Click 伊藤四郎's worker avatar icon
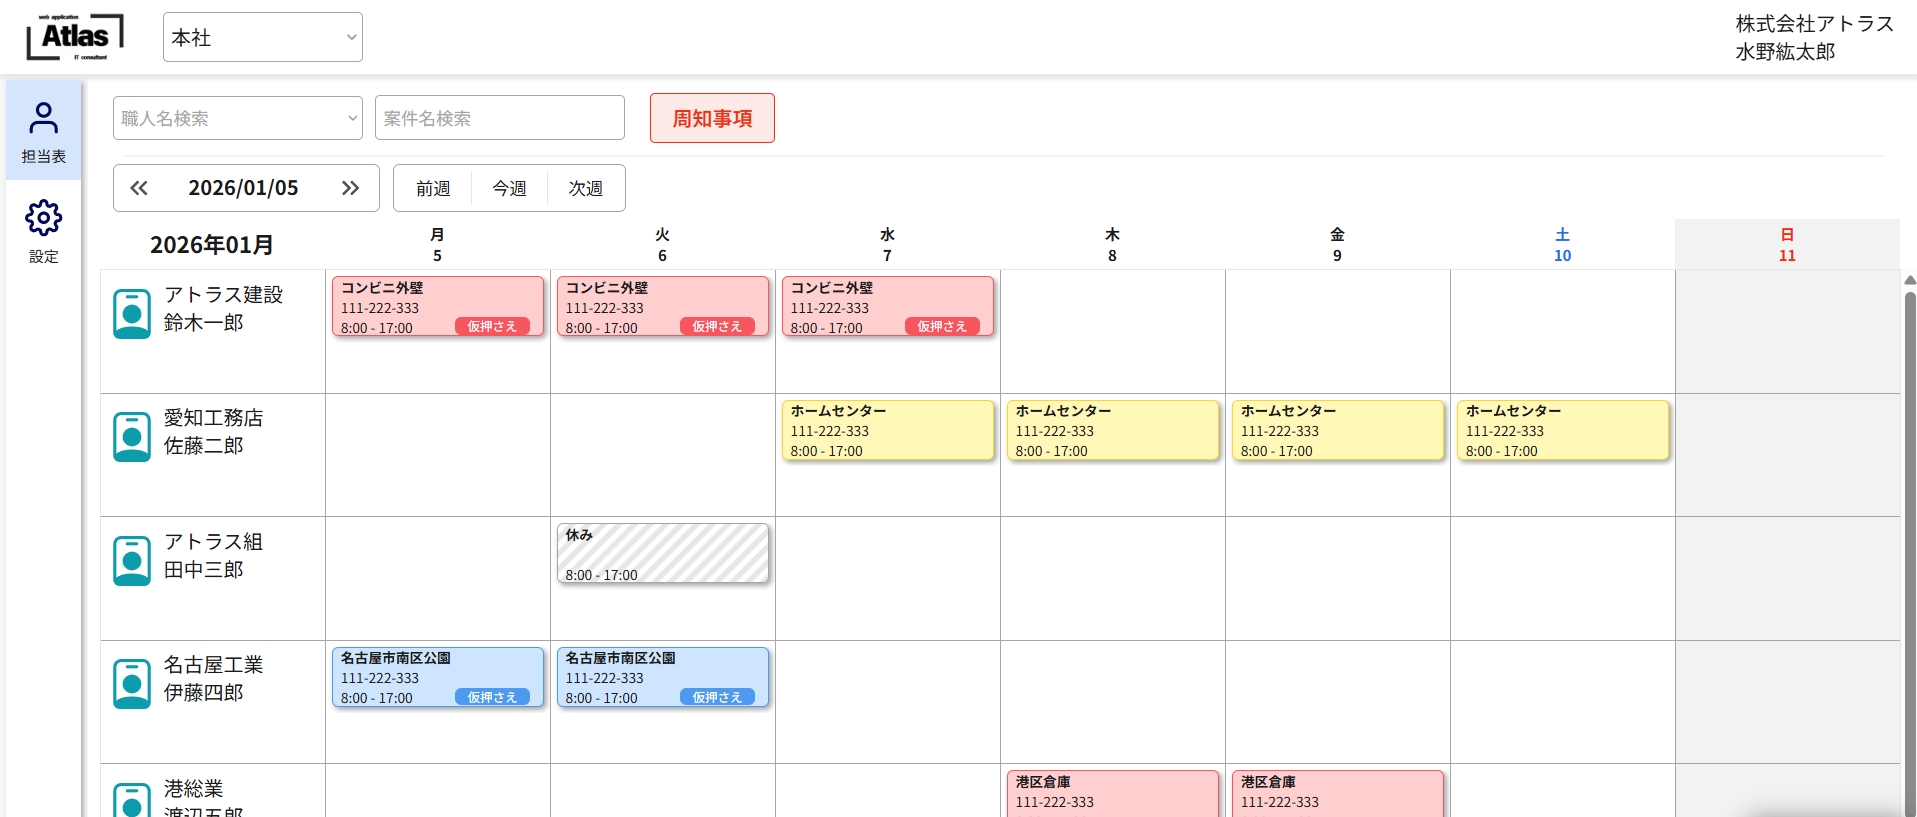The height and width of the screenshot is (817, 1917). point(132,684)
